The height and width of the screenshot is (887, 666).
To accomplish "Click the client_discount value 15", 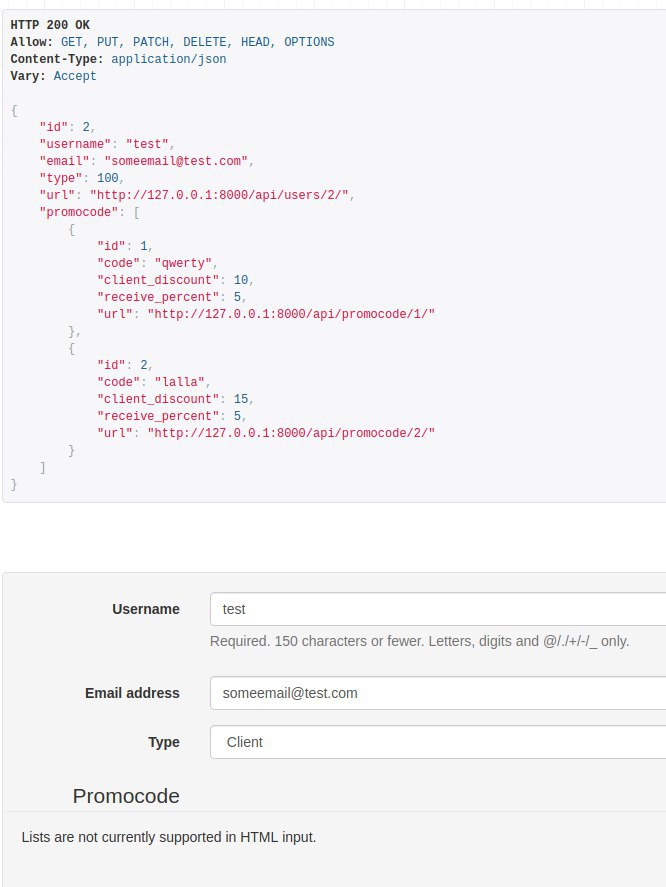I will 240,399.
